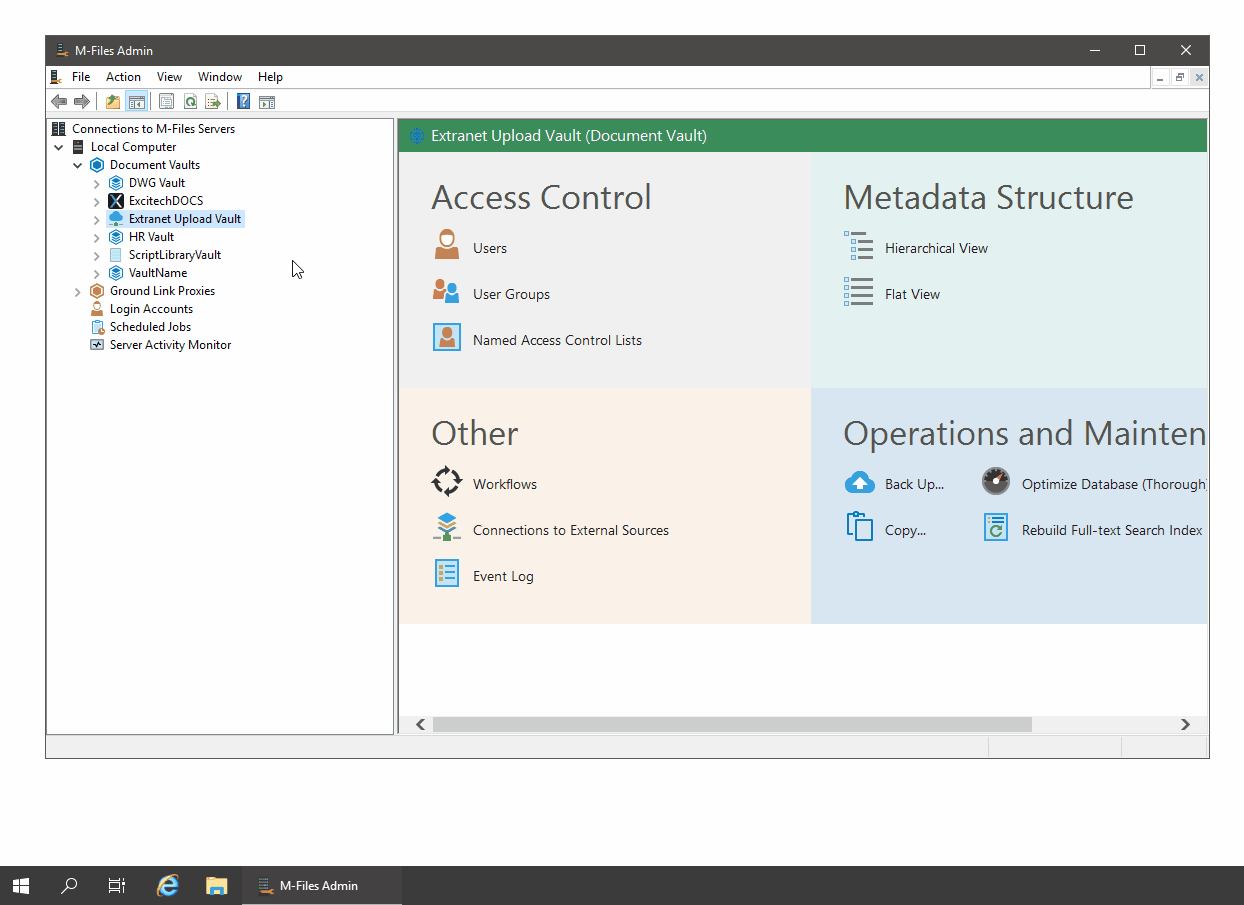Screen dimensions: 1244x905
Task: Click the Up One Level folder icon
Action: pyautogui.click(x=113, y=101)
